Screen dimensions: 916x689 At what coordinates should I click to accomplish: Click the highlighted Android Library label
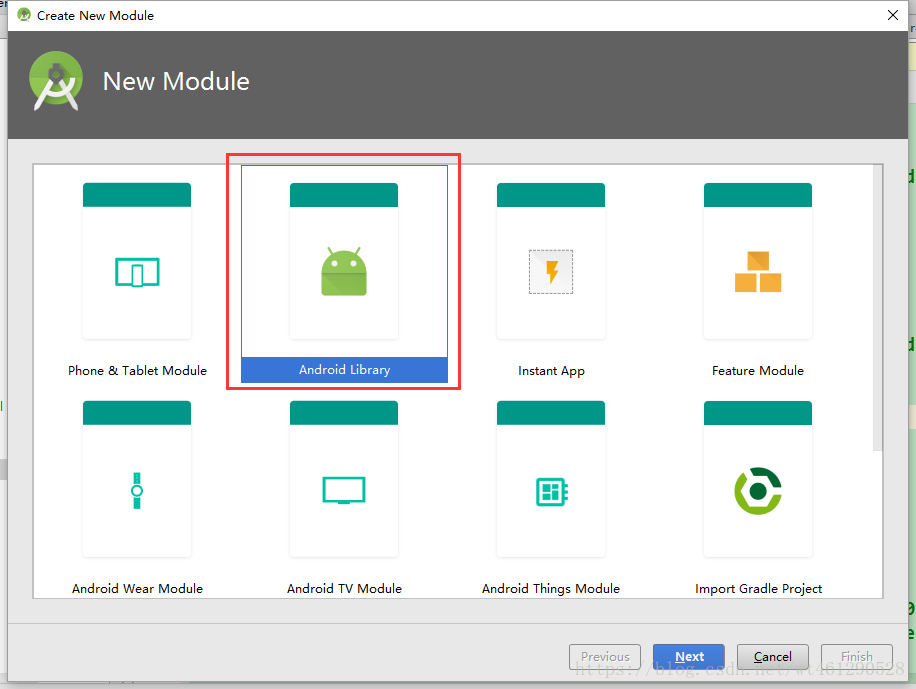[345, 370]
